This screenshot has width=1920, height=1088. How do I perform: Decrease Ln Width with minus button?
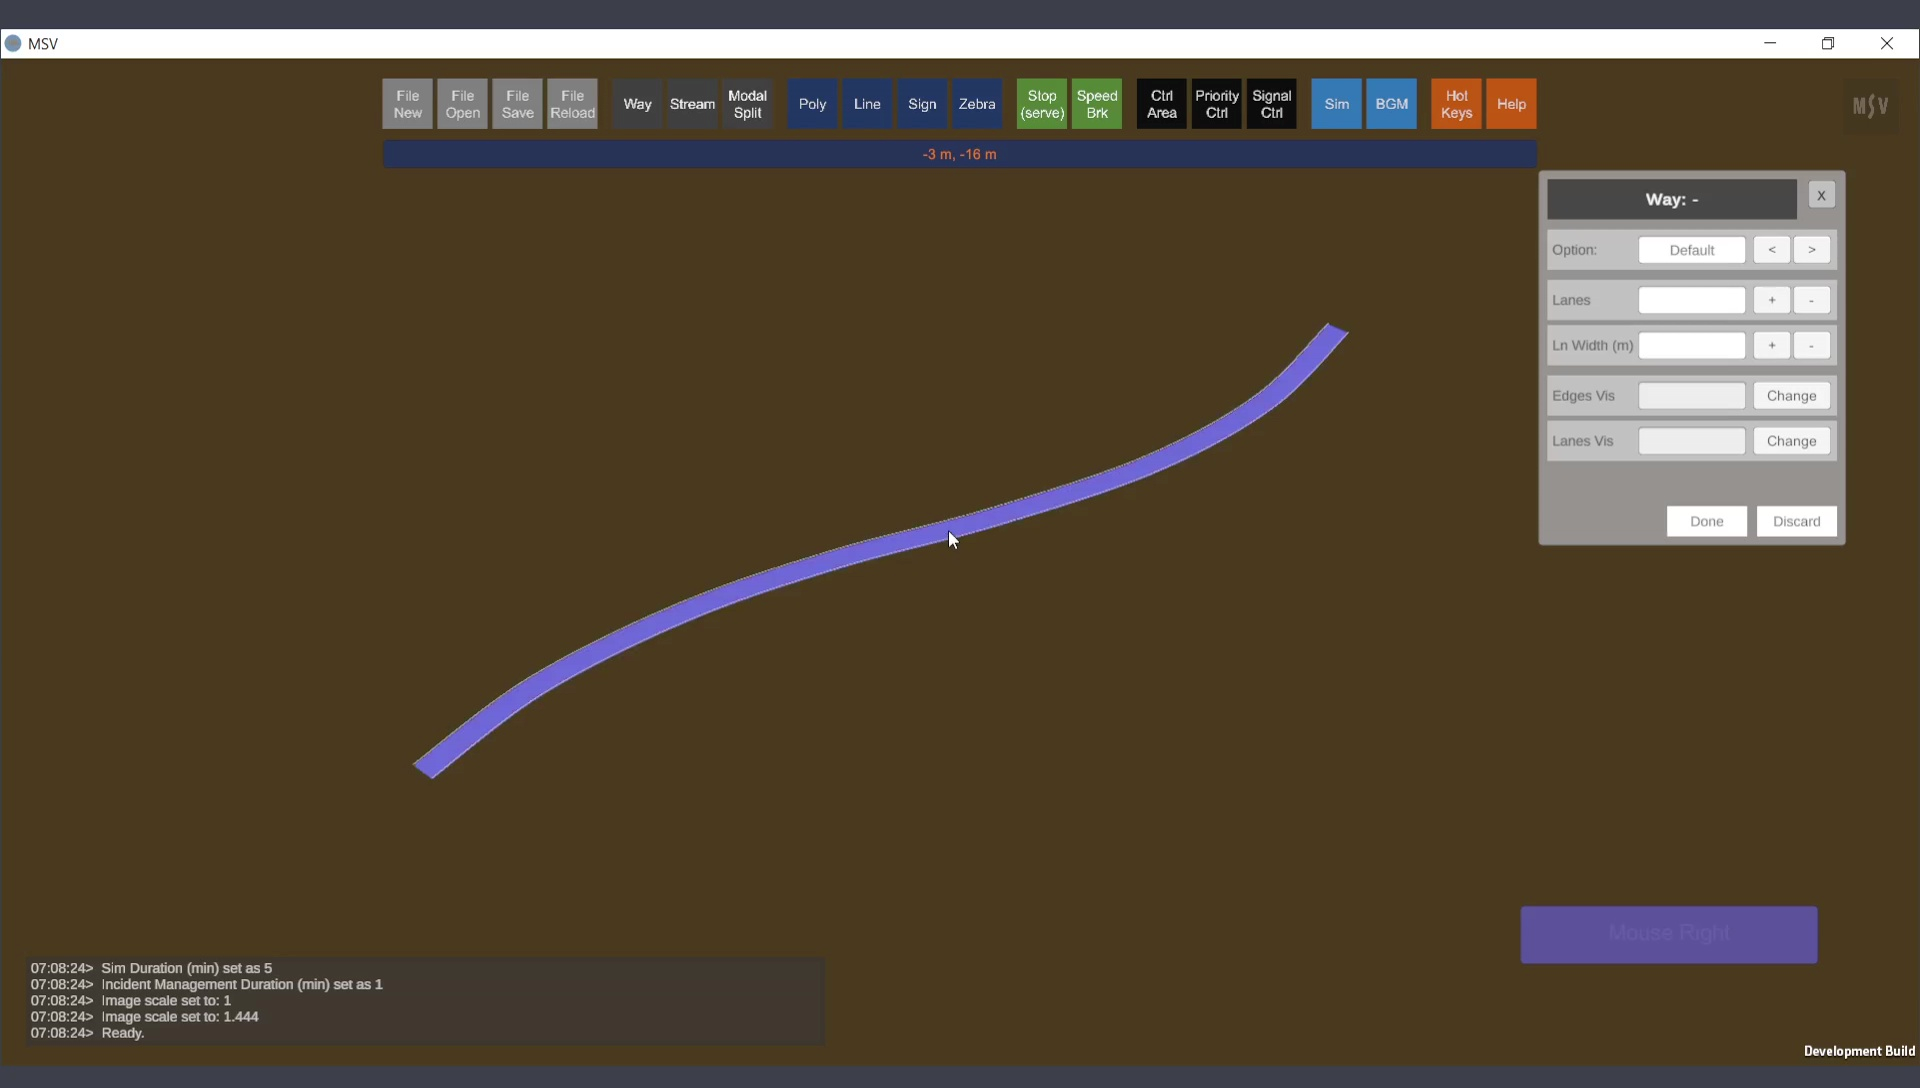[1811, 345]
